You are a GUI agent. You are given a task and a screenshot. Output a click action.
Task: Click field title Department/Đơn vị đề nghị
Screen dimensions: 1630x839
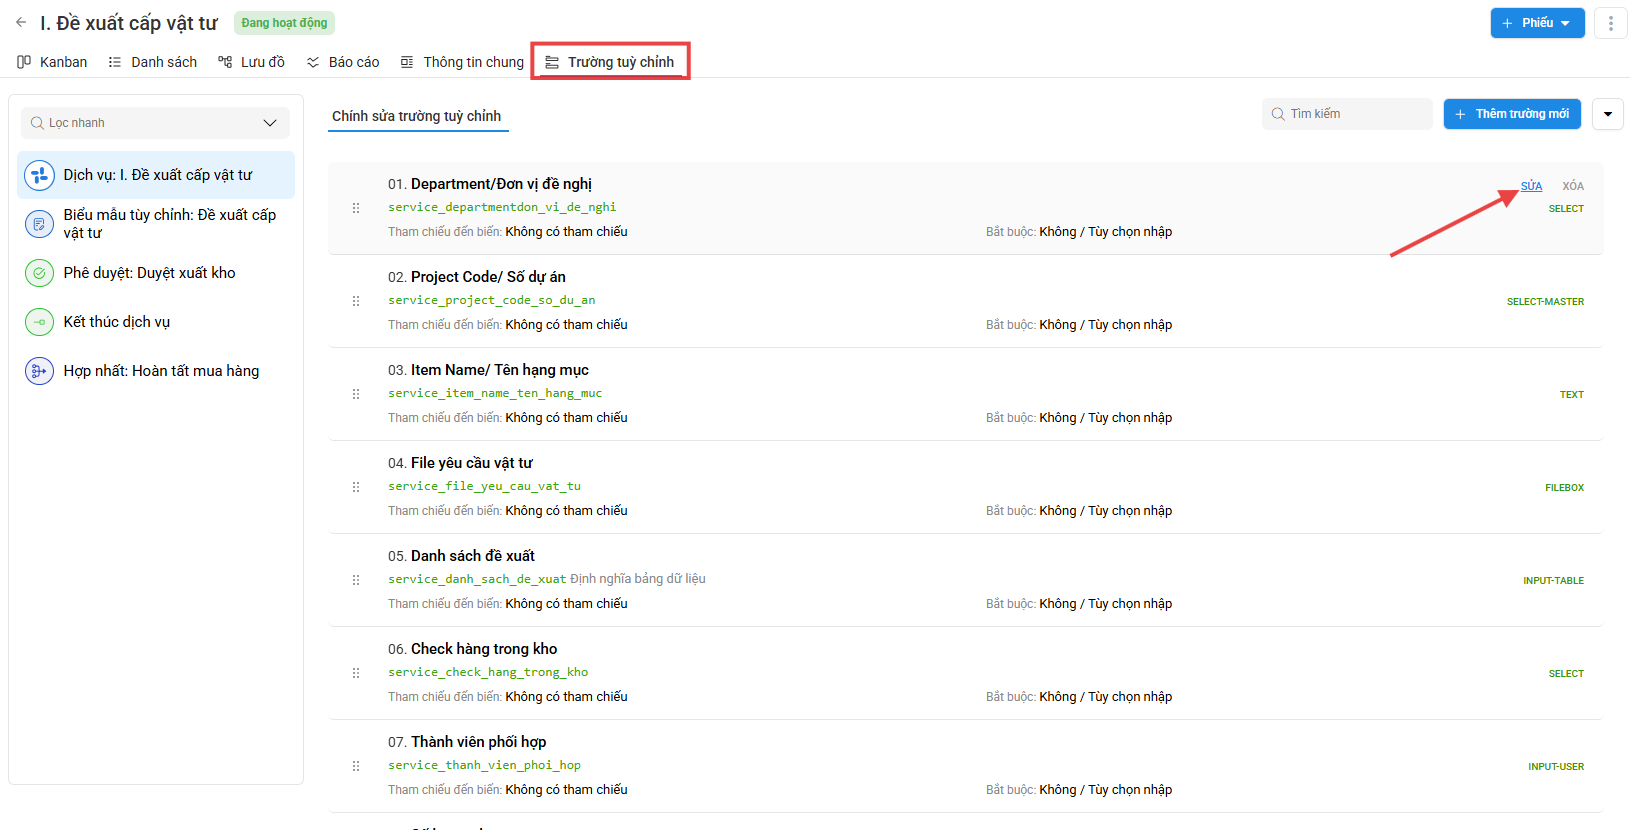pyautogui.click(x=501, y=184)
